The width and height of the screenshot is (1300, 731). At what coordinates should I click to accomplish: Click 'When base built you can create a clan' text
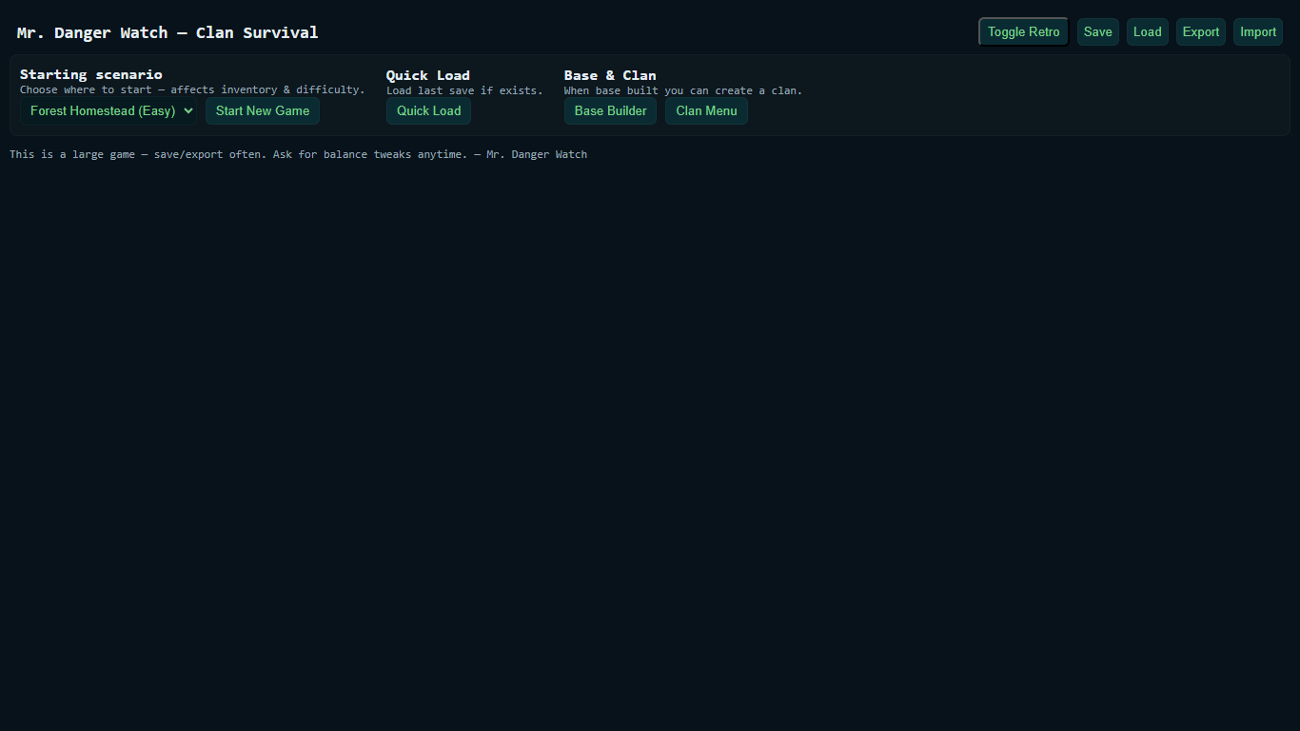(x=683, y=89)
